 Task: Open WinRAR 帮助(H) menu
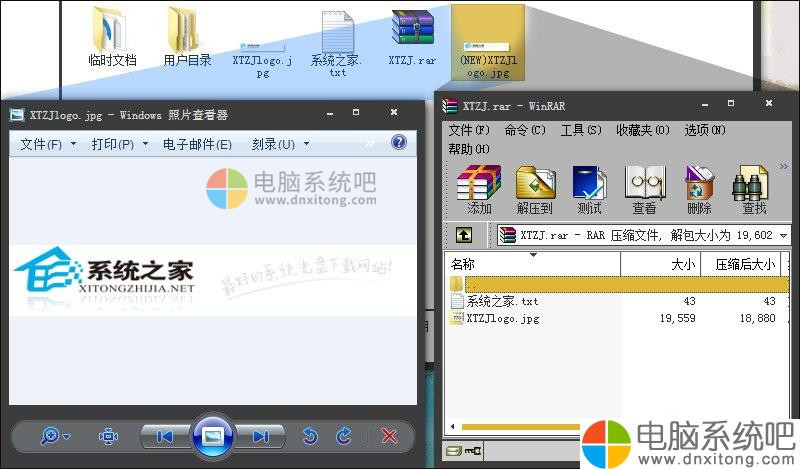pyautogui.click(x=469, y=149)
